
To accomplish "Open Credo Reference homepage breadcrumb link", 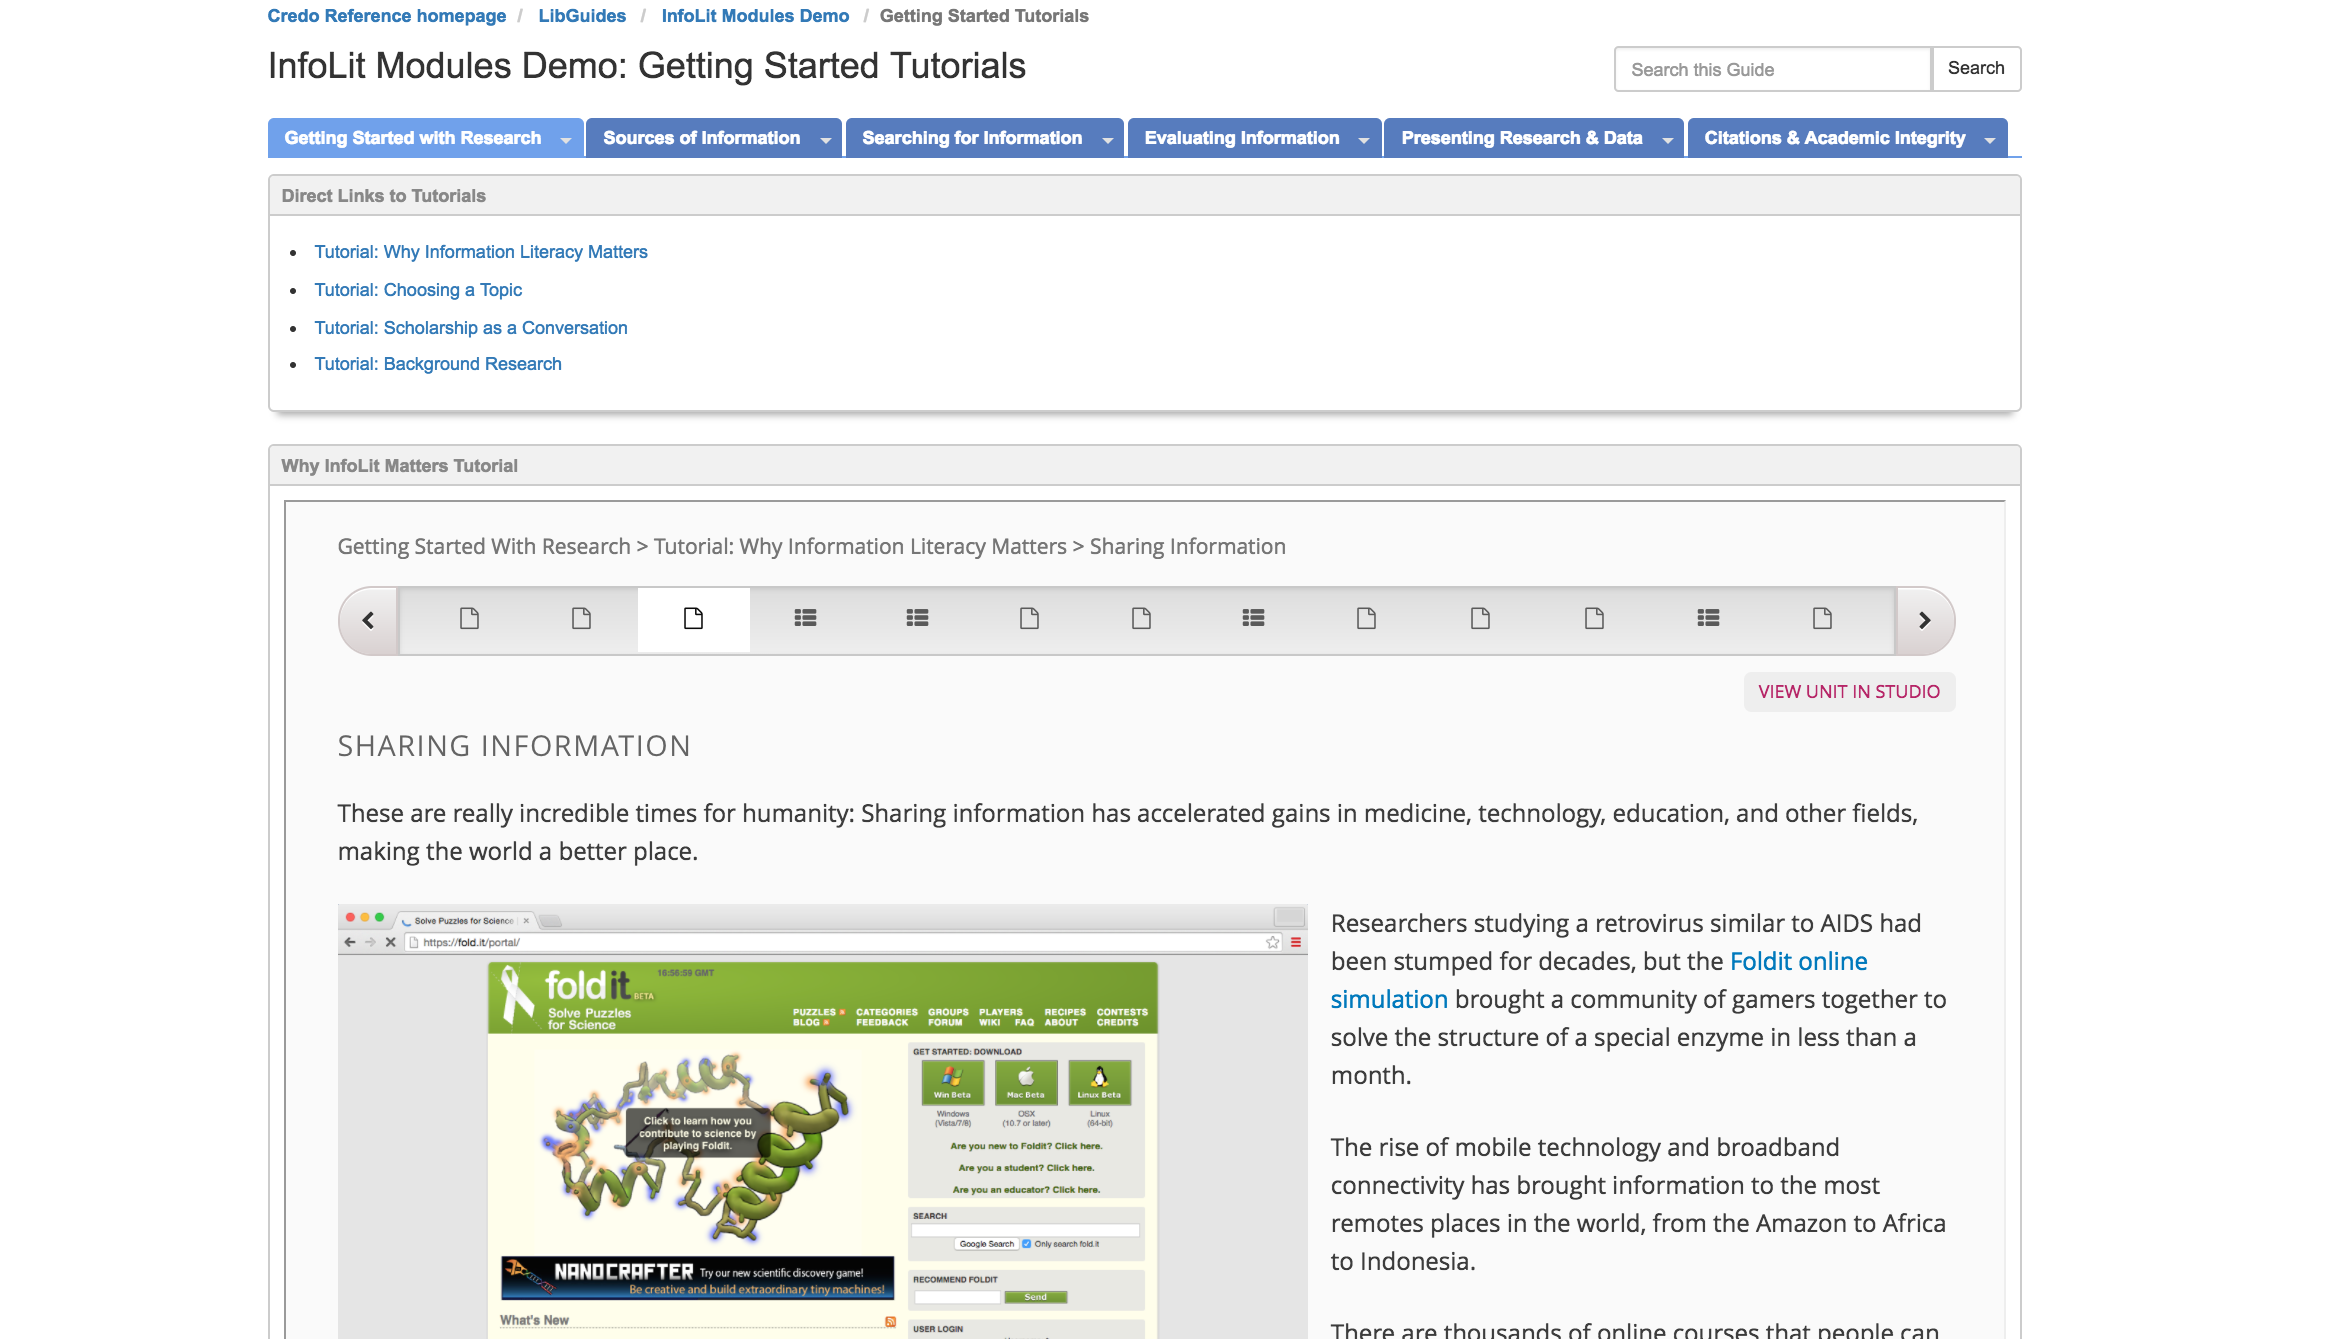I will click(x=386, y=16).
